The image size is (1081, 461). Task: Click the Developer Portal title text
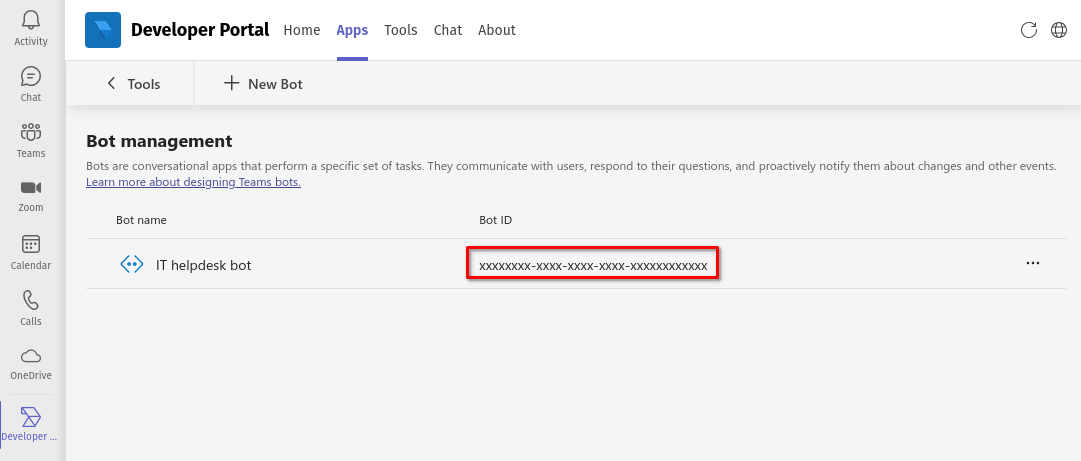coord(200,30)
